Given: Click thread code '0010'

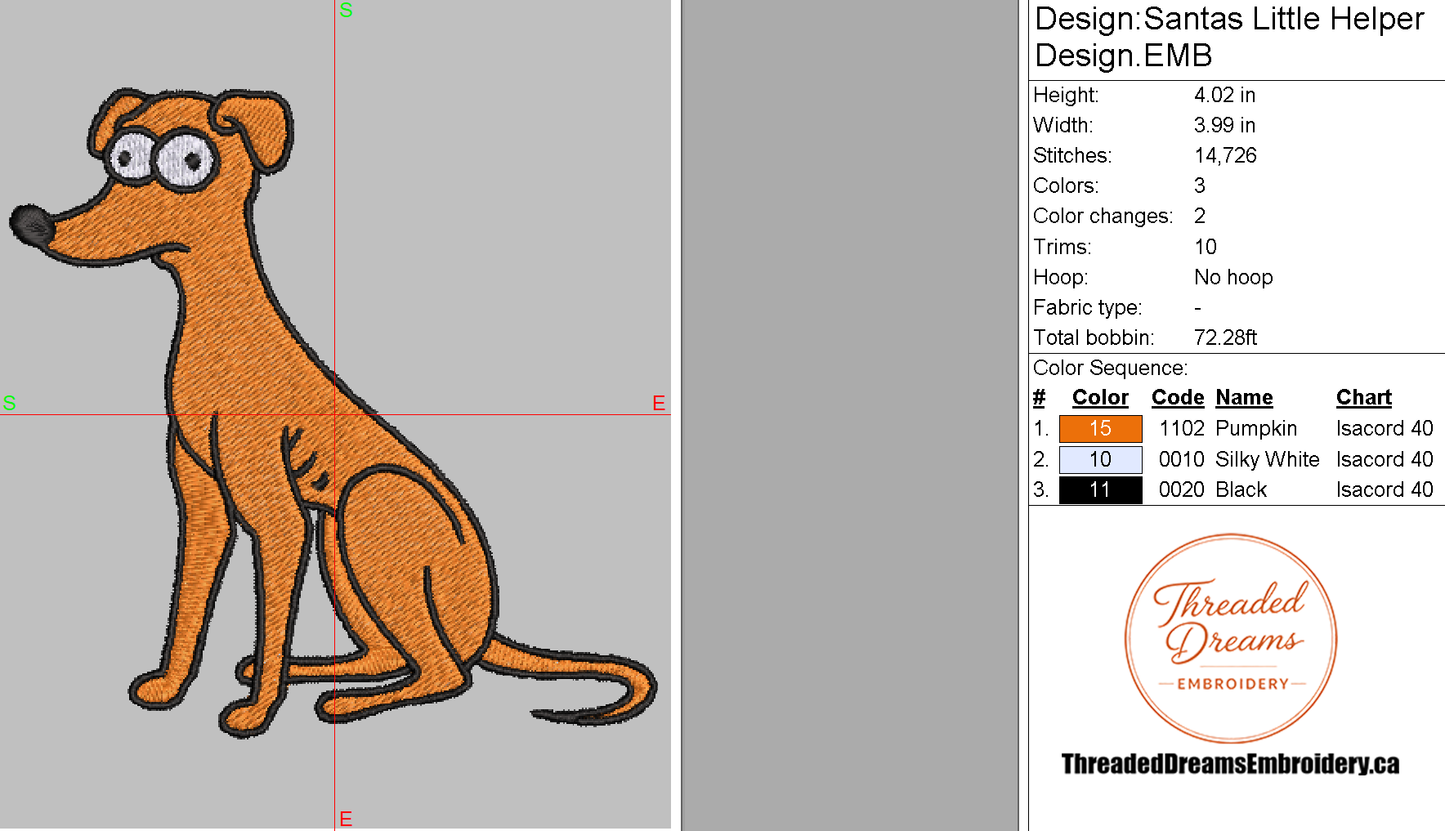Looking at the screenshot, I should [x=1181, y=460].
